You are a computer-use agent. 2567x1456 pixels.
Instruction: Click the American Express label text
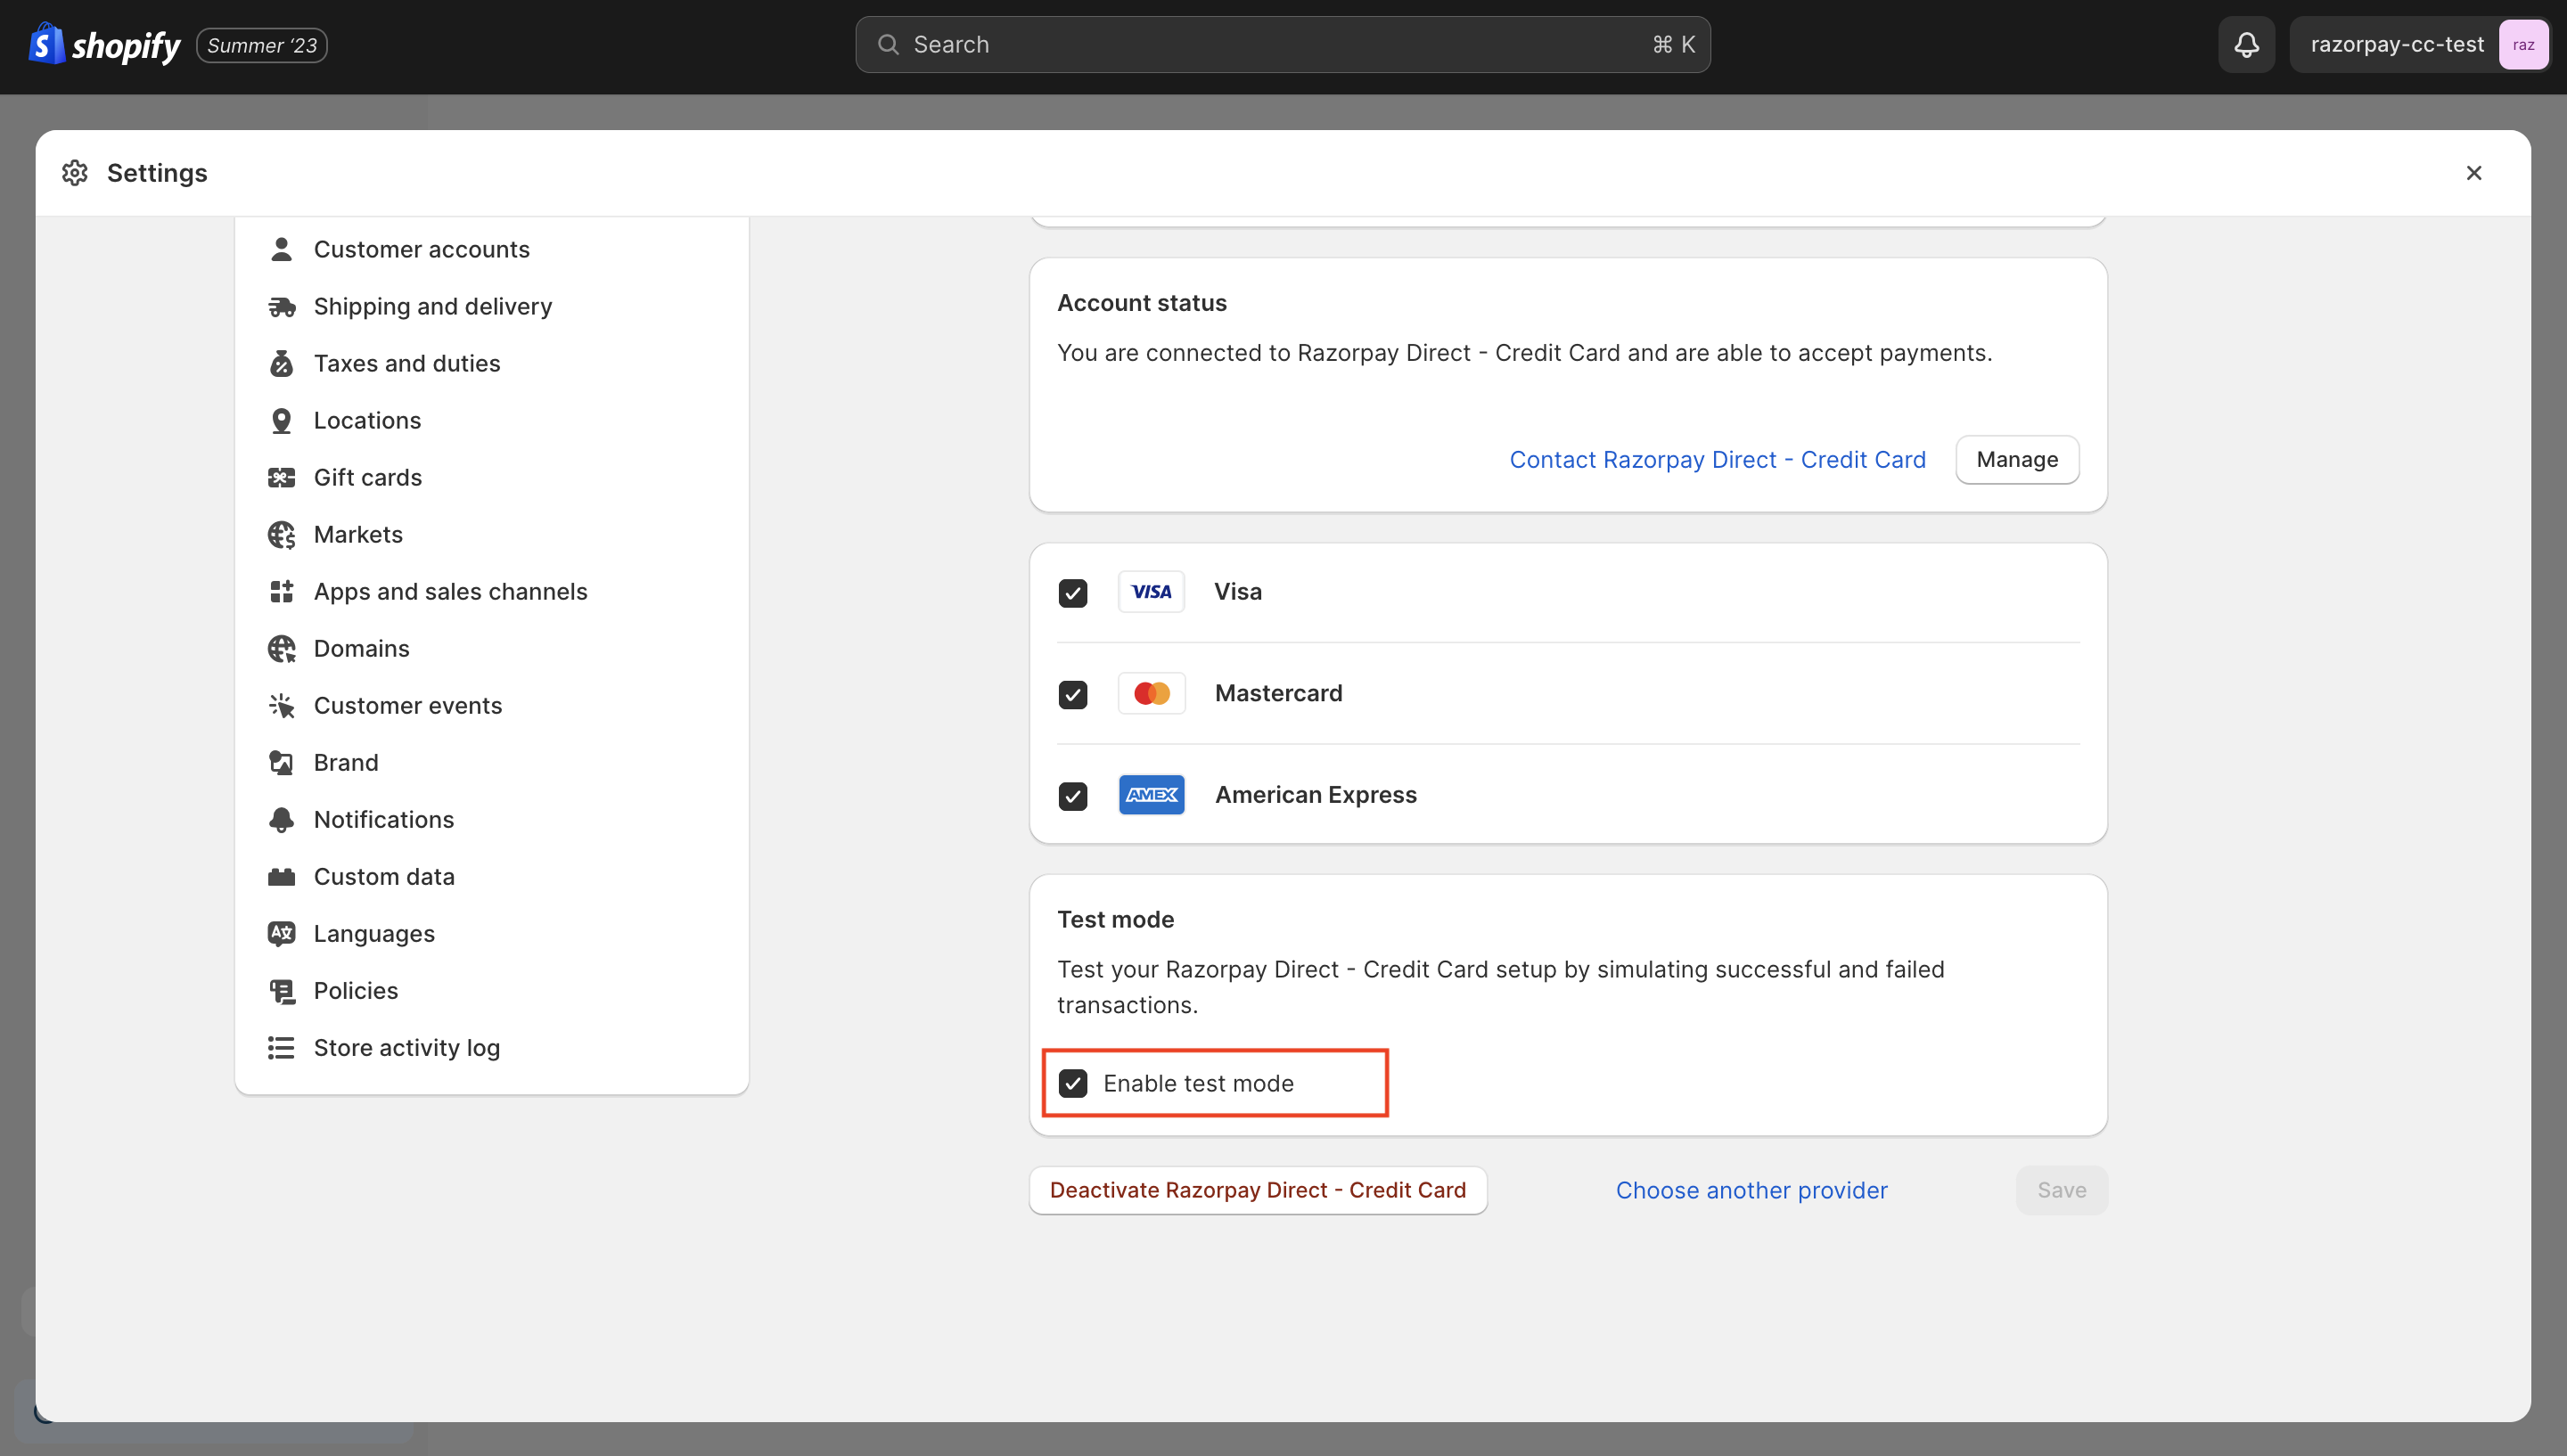(1315, 795)
